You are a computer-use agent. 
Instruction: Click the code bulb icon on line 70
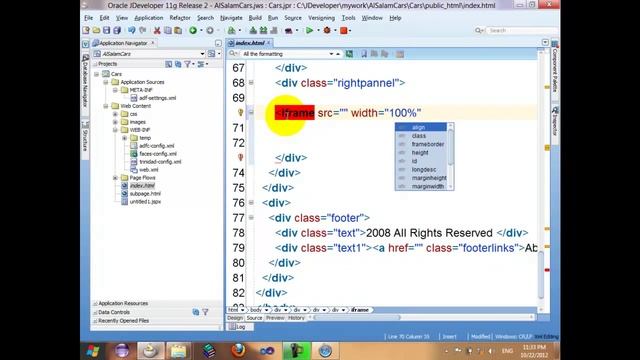pyautogui.click(x=240, y=112)
